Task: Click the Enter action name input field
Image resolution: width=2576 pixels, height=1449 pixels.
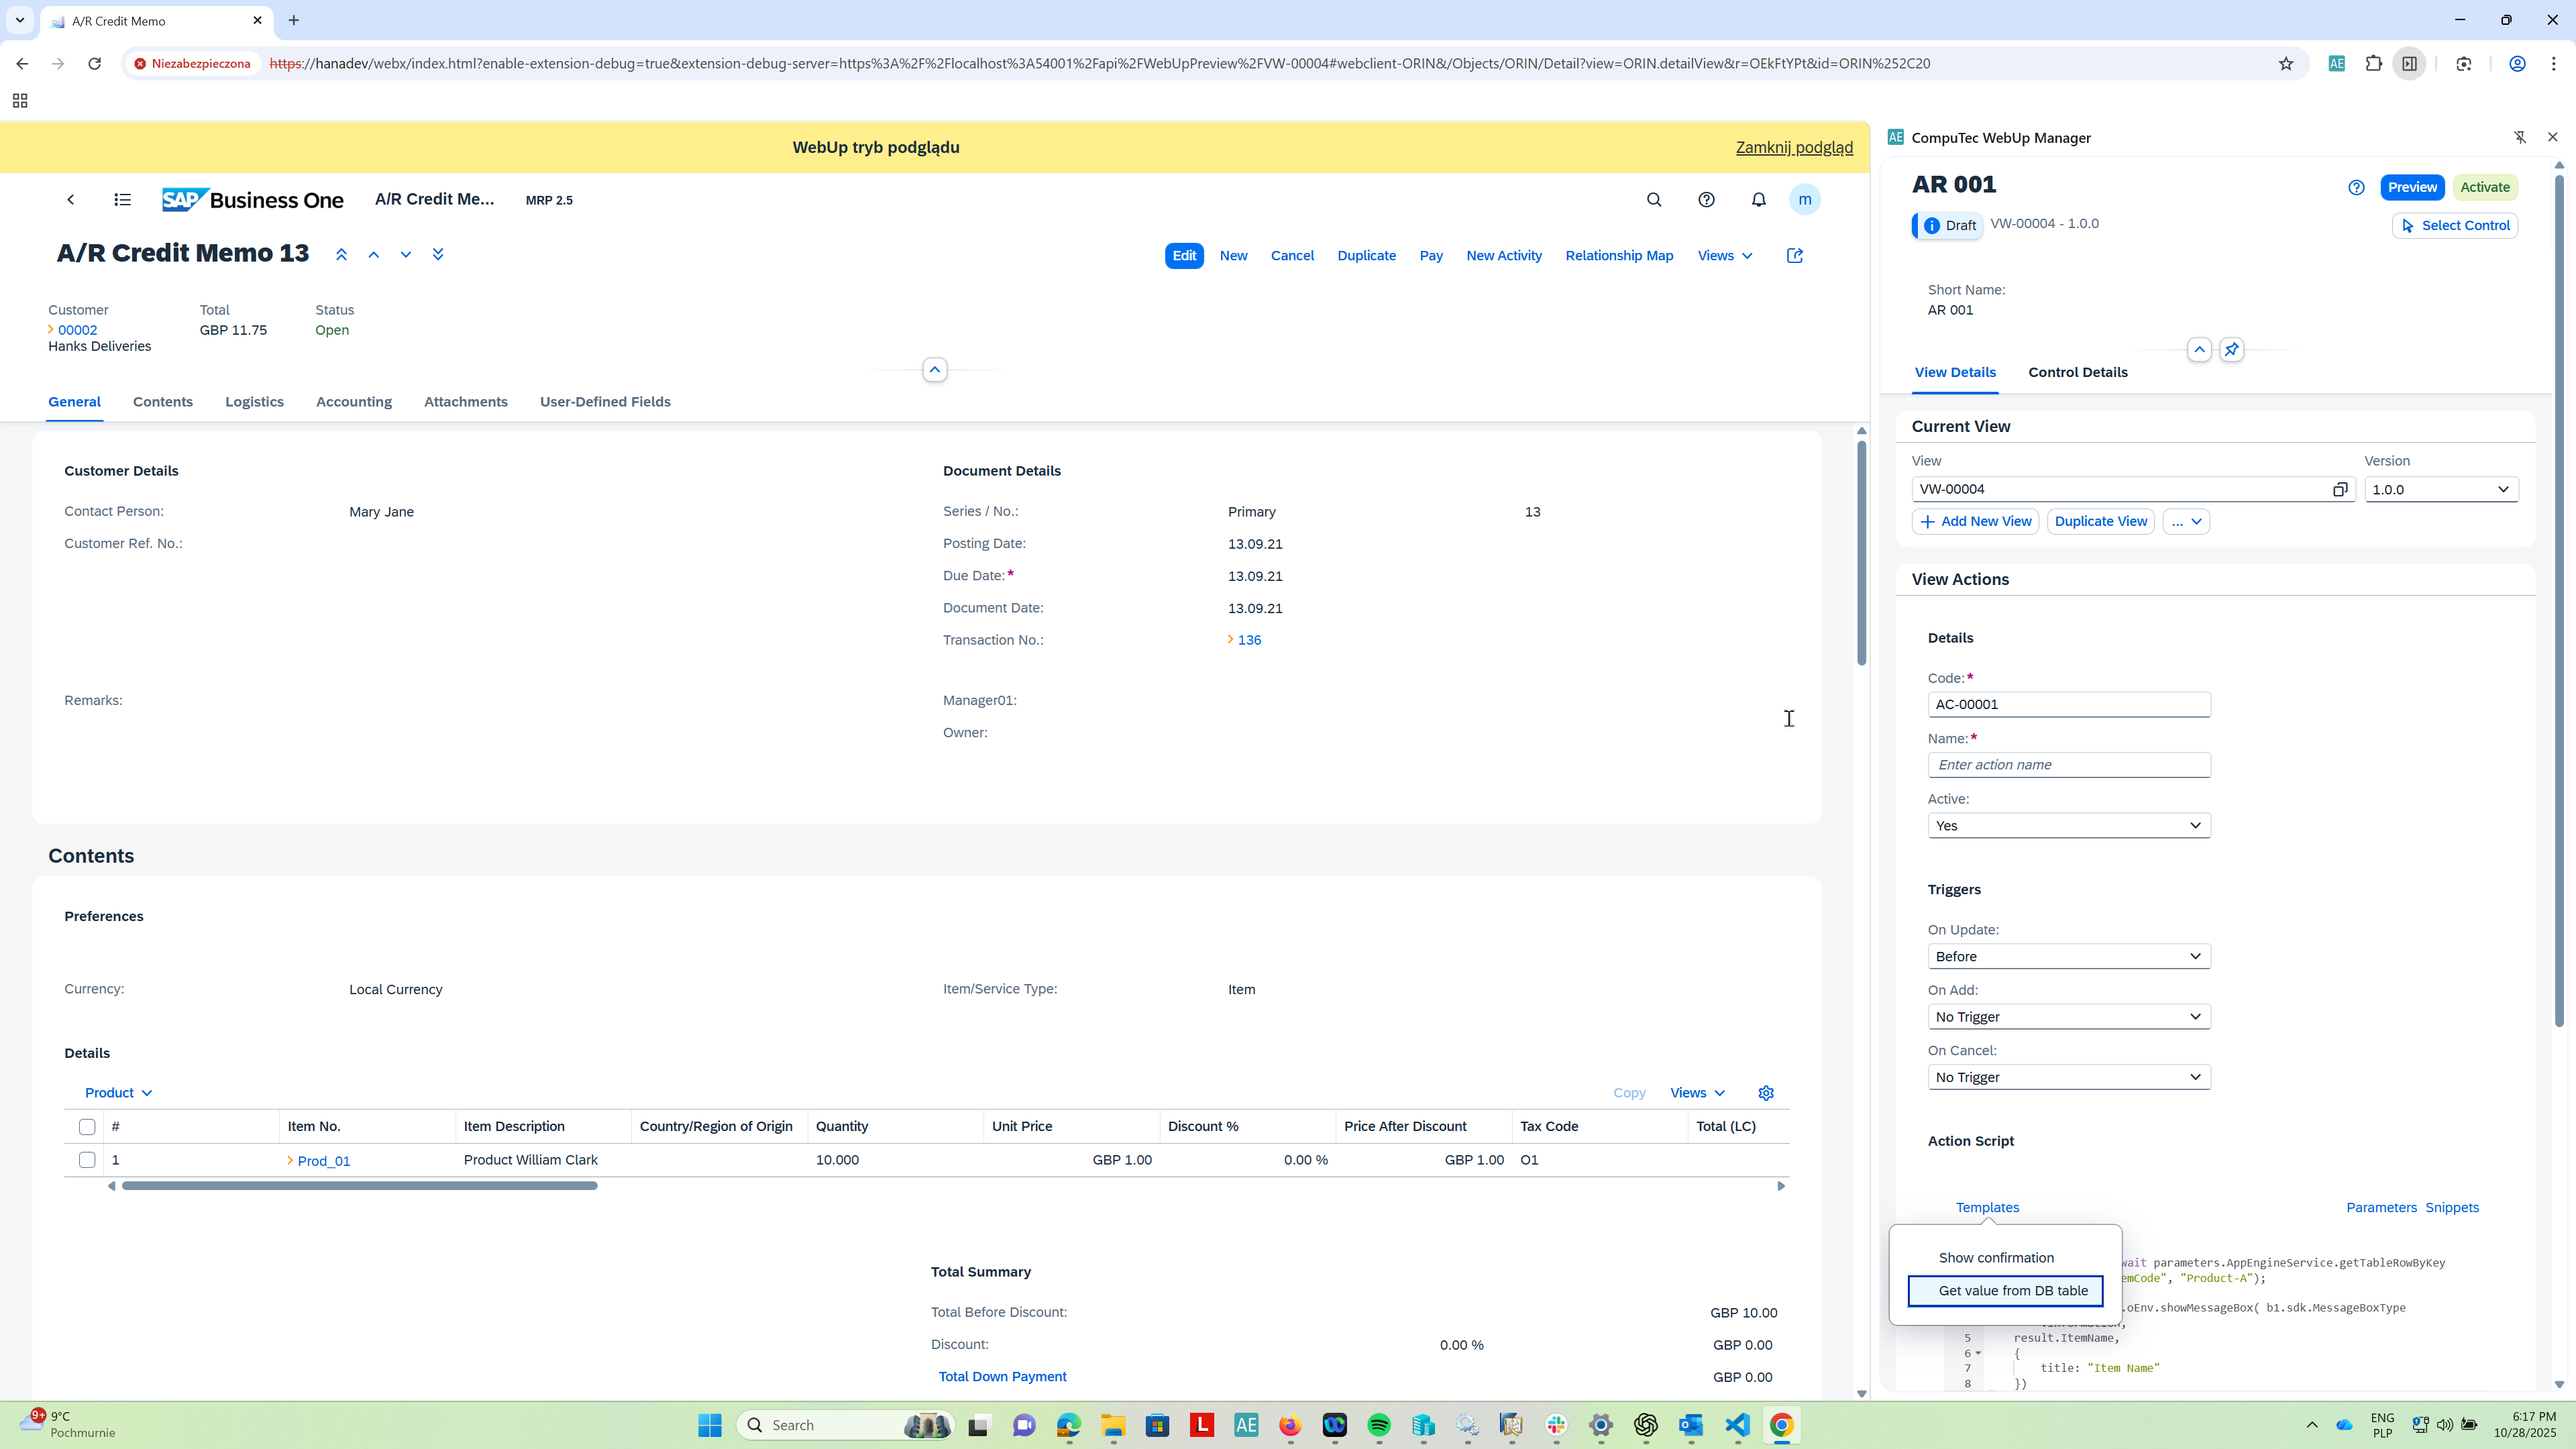Action: 2068,765
